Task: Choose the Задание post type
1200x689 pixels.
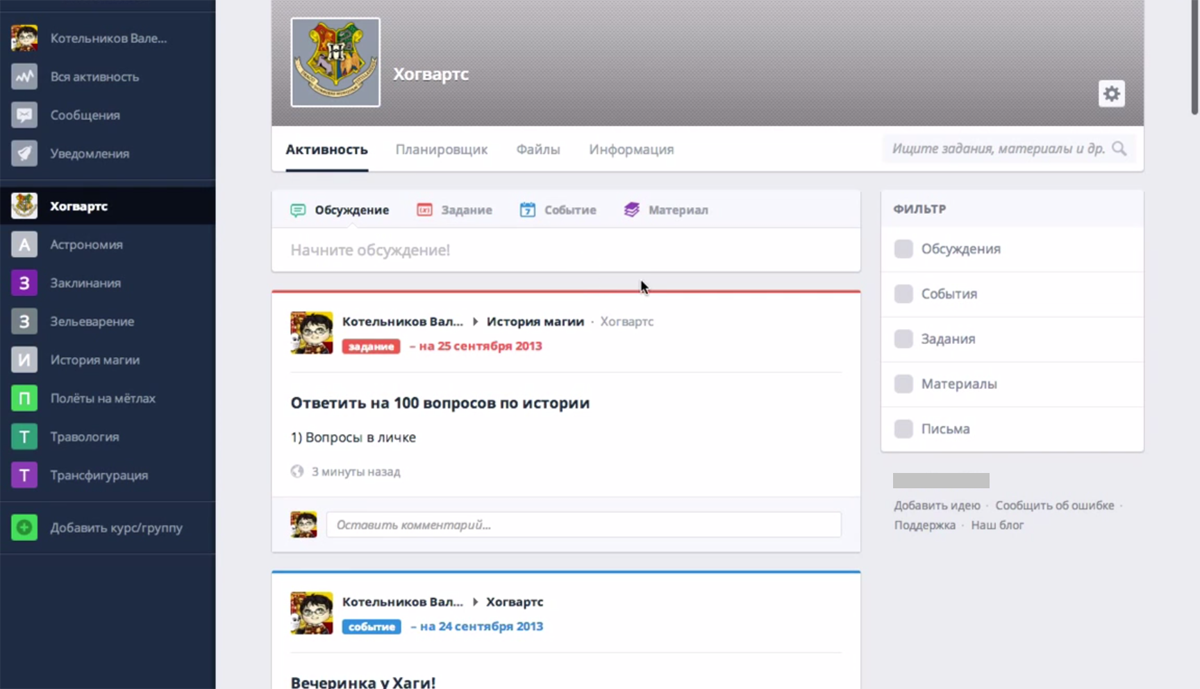Action: (x=454, y=210)
